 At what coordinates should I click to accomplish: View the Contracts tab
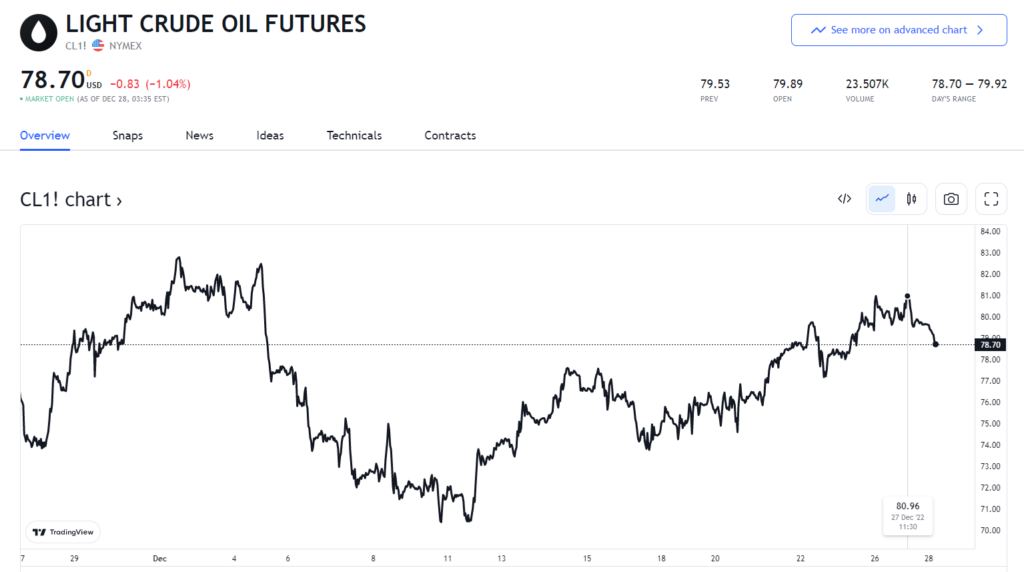tap(450, 135)
